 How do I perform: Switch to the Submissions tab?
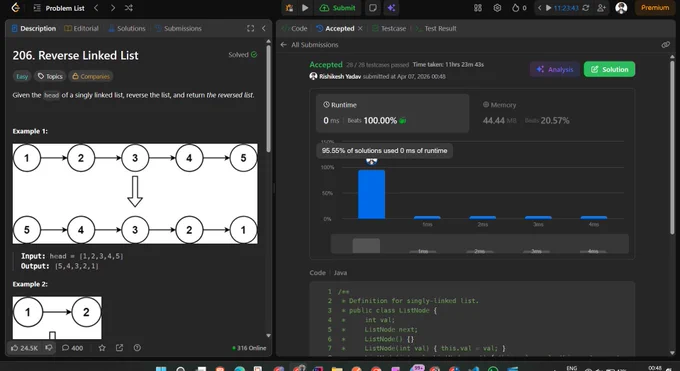[178, 28]
